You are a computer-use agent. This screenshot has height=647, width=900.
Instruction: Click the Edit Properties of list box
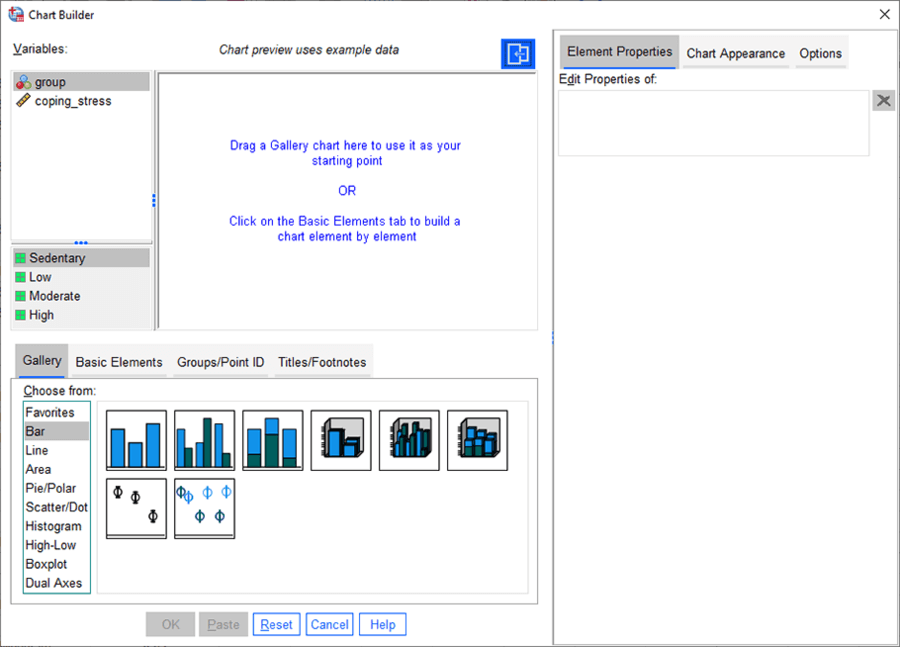click(713, 123)
